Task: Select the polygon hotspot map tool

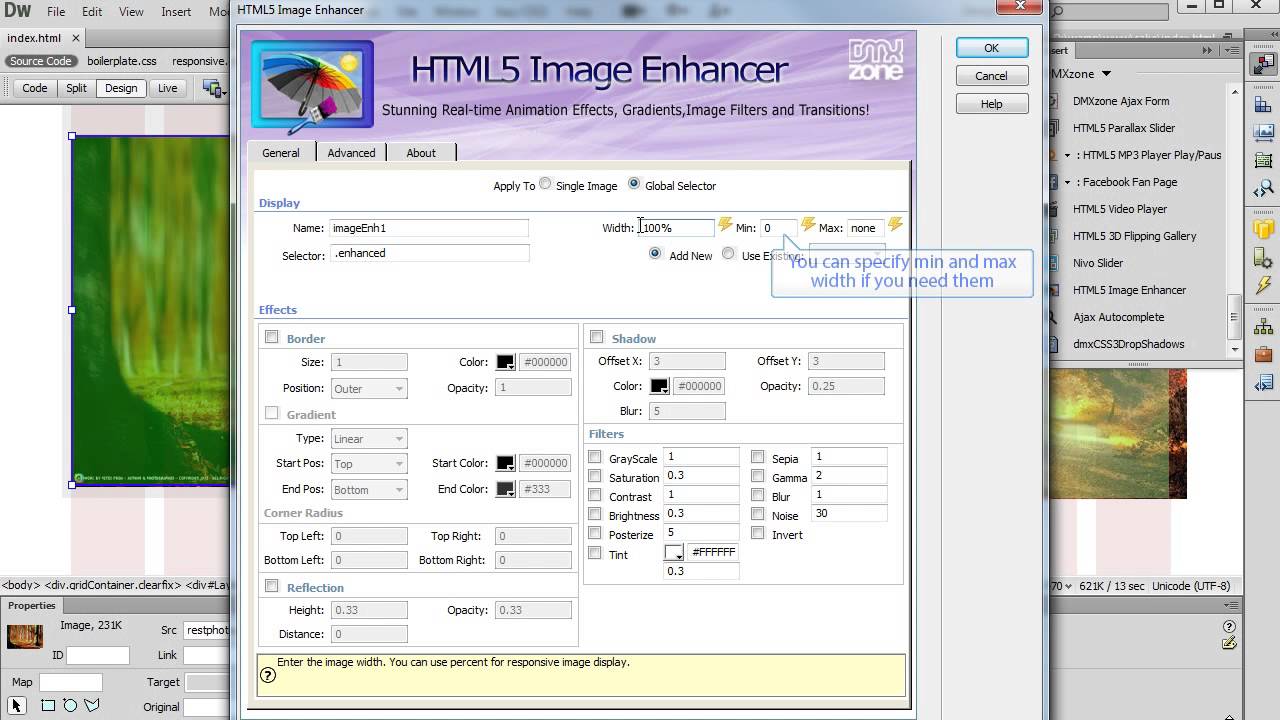Action: pyautogui.click(x=92, y=706)
